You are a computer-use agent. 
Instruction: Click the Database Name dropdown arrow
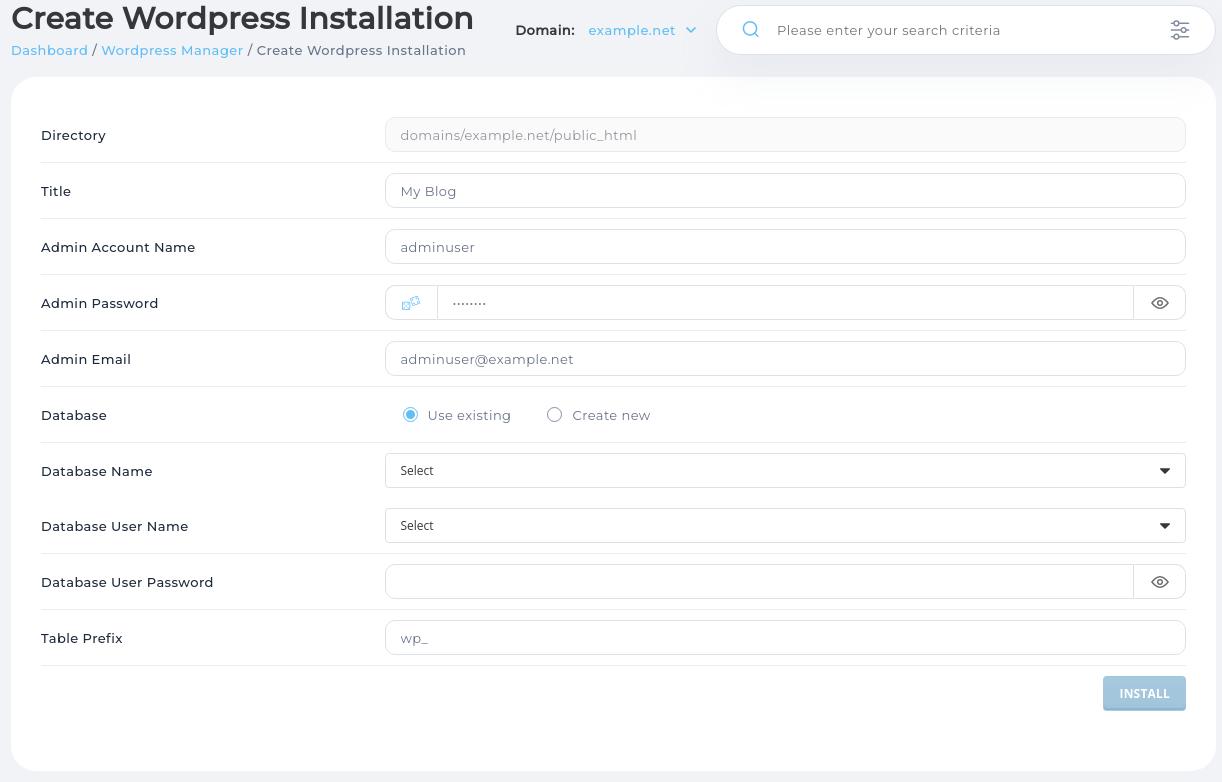(1164, 470)
